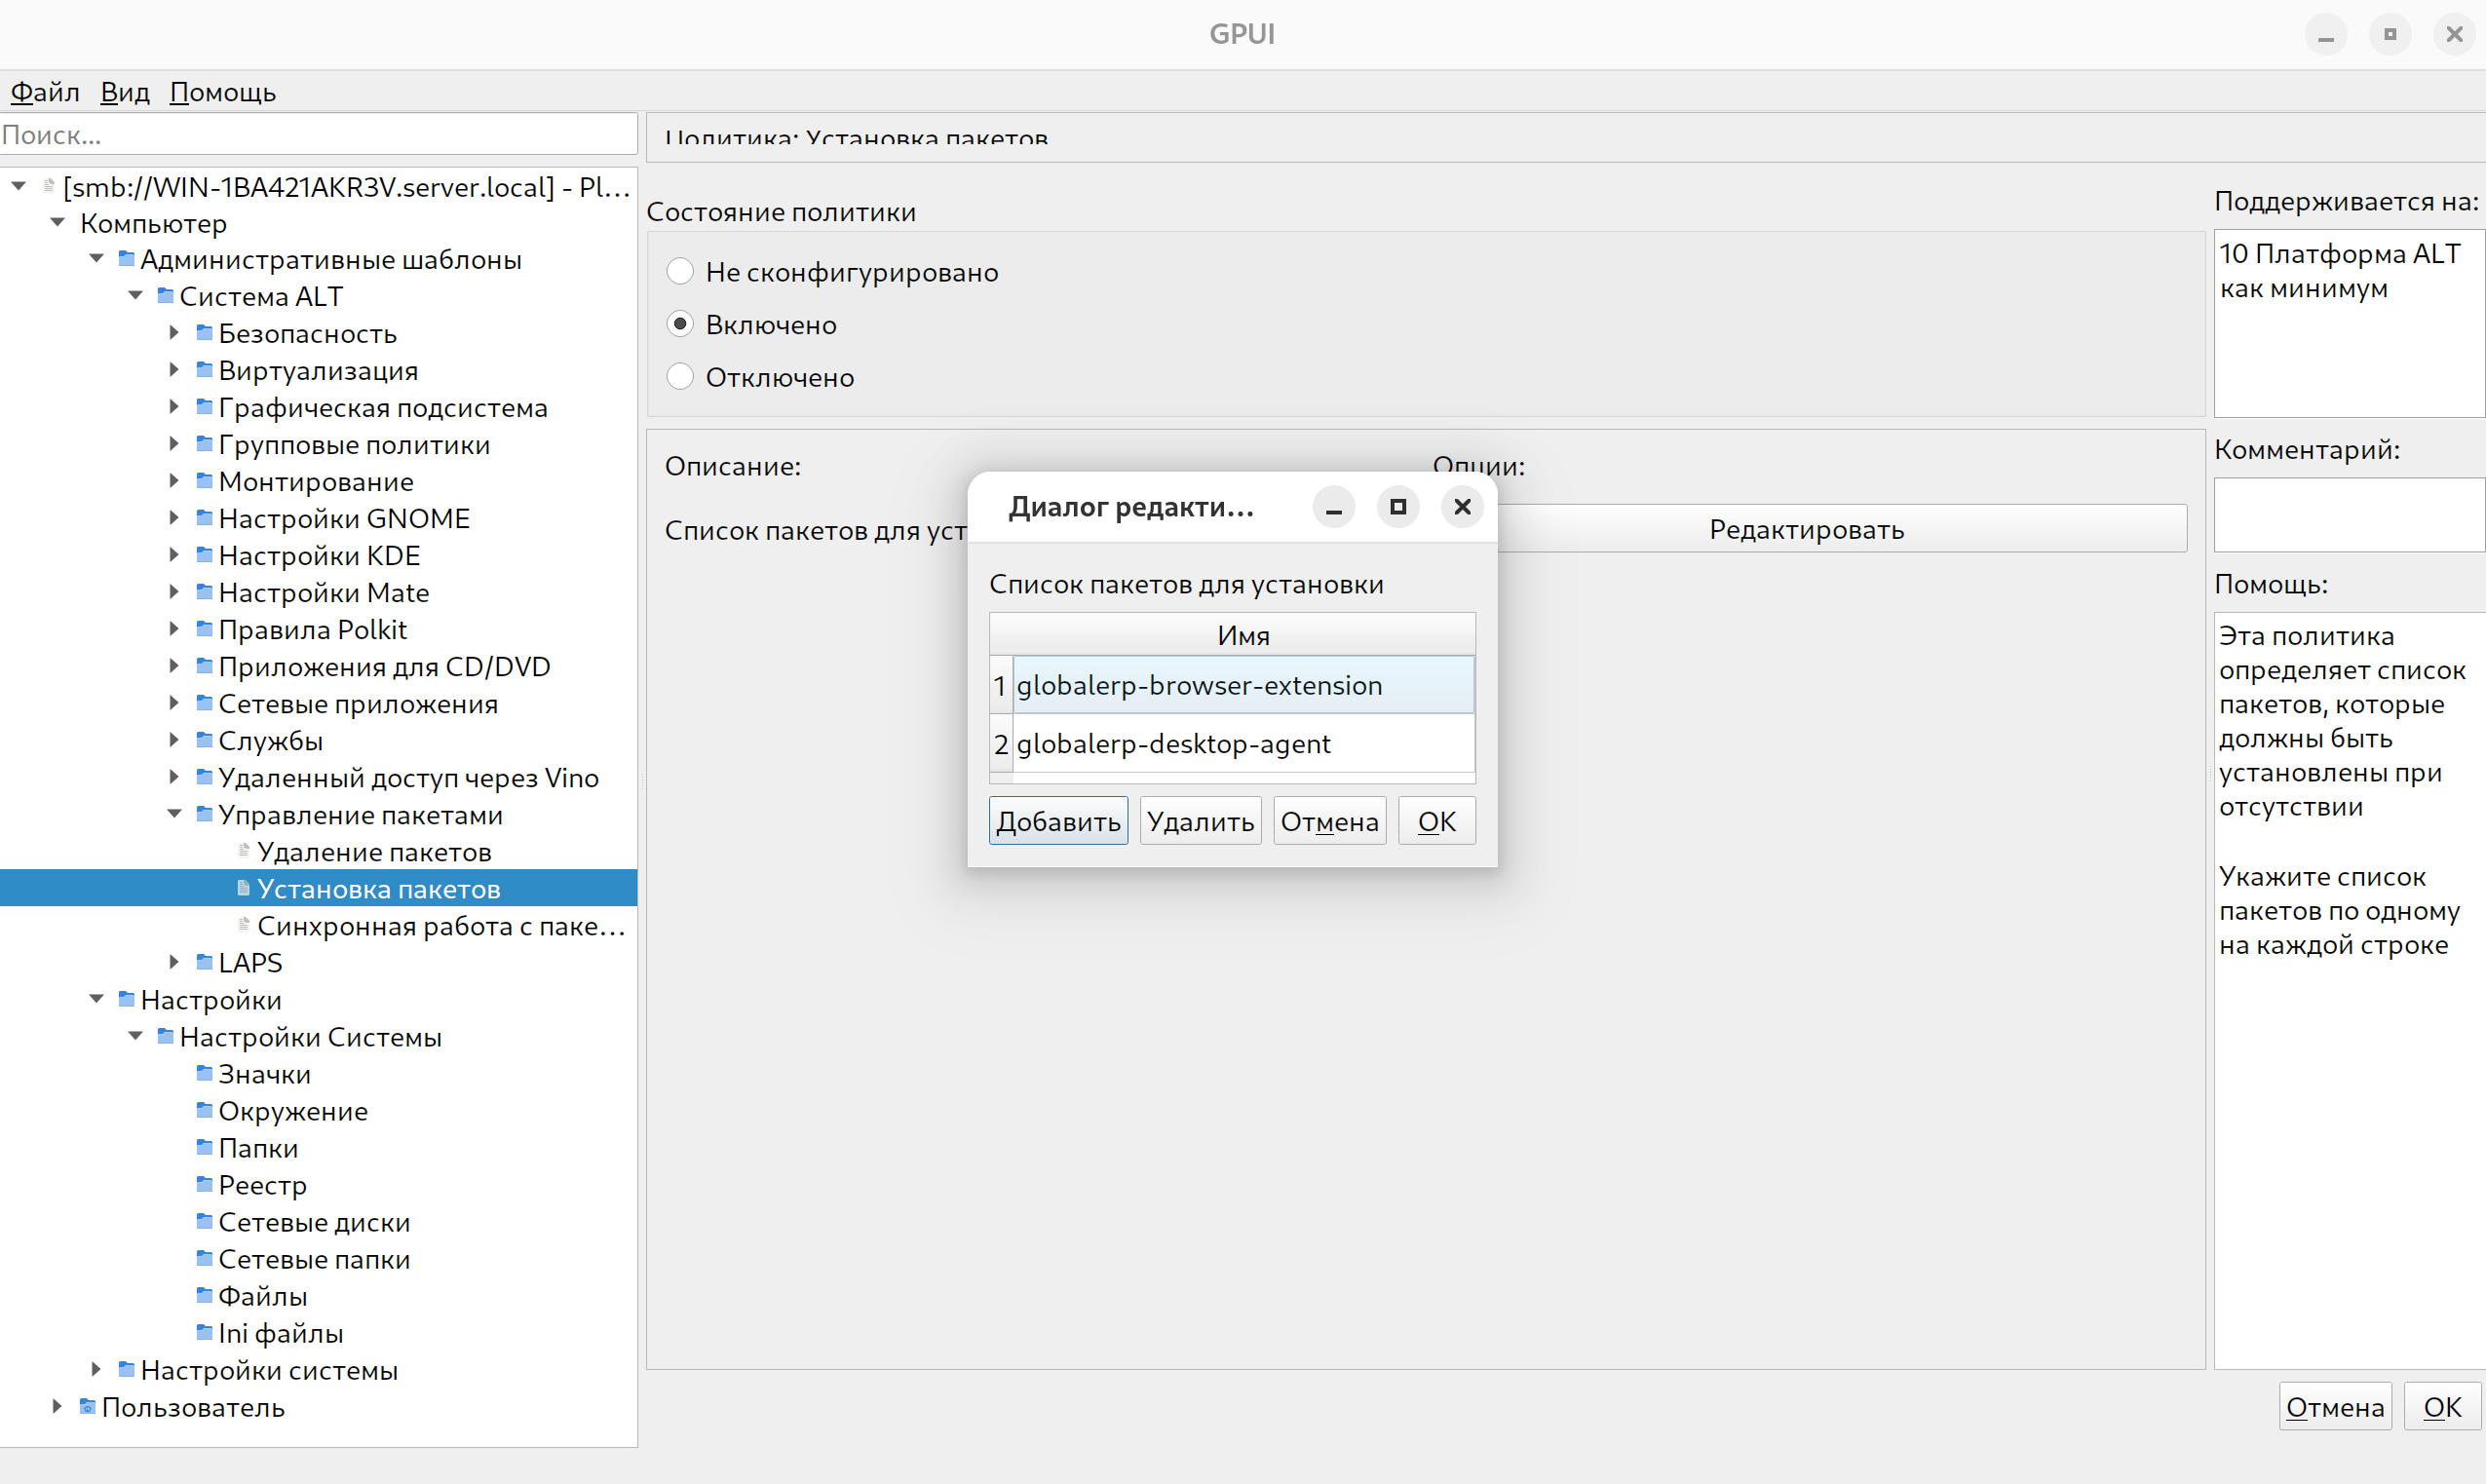Screen dimensions: 2486x1484
Task: Click the Пользователь node icon
Action: coord(87,1406)
